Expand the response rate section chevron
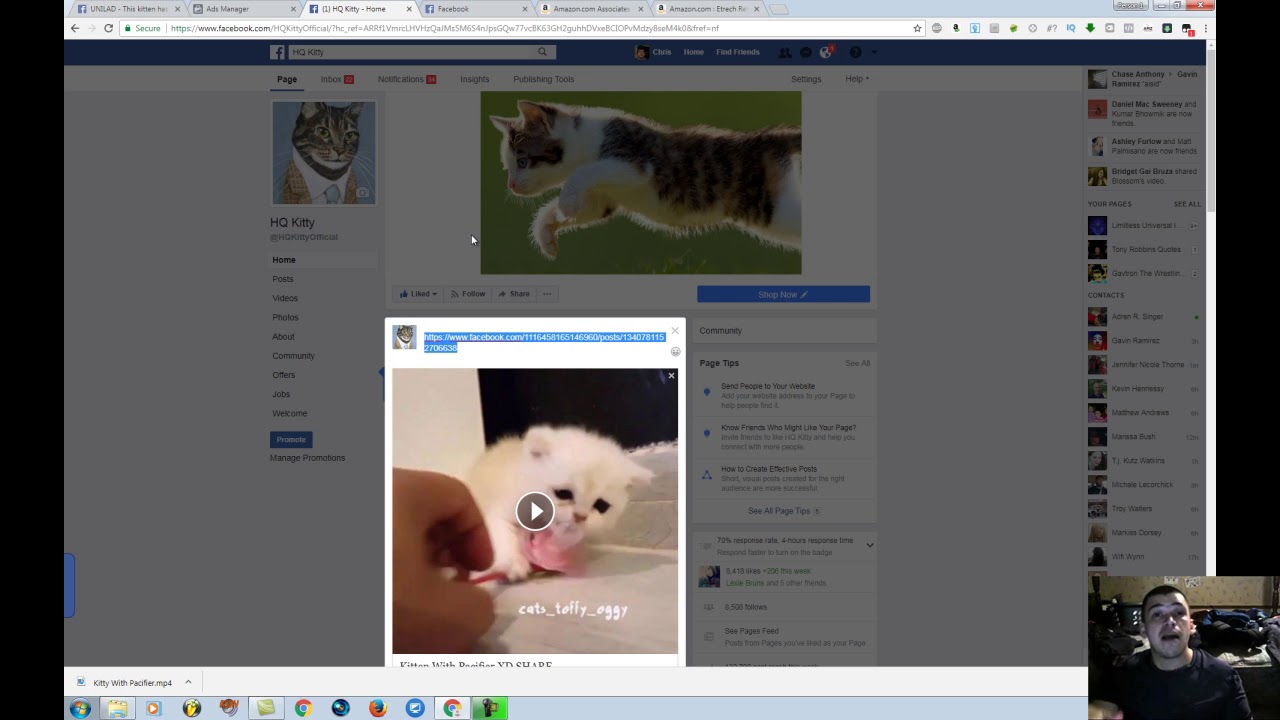This screenshot has width=1280, height=720. tap(869, 545)
